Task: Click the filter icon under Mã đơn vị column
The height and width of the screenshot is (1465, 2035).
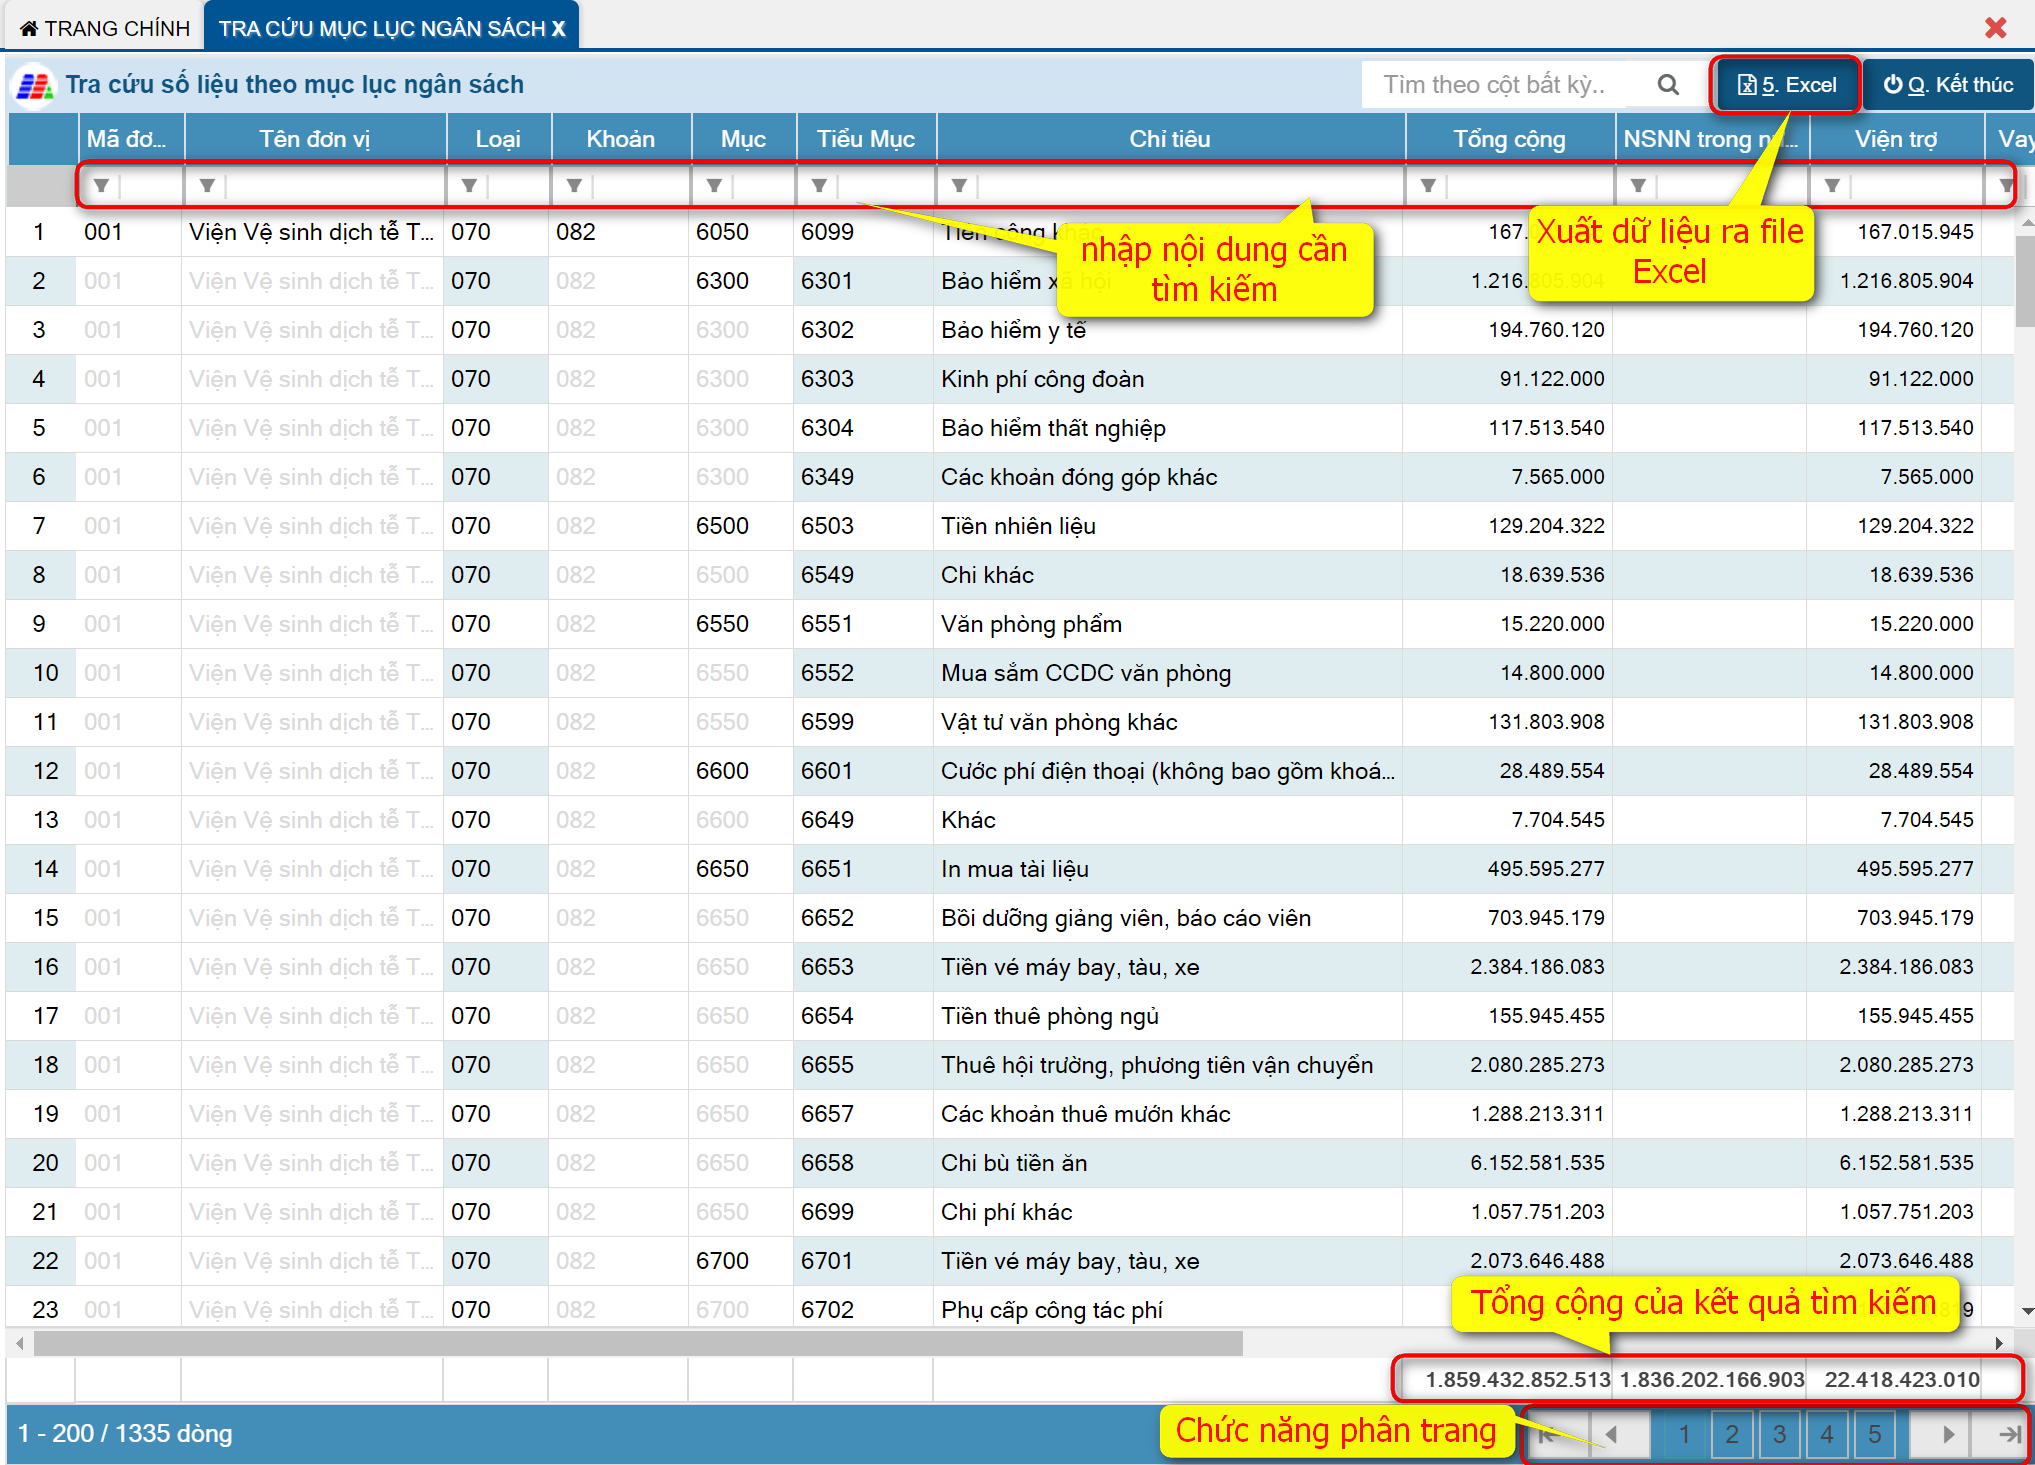Action: tap(101, 186)
